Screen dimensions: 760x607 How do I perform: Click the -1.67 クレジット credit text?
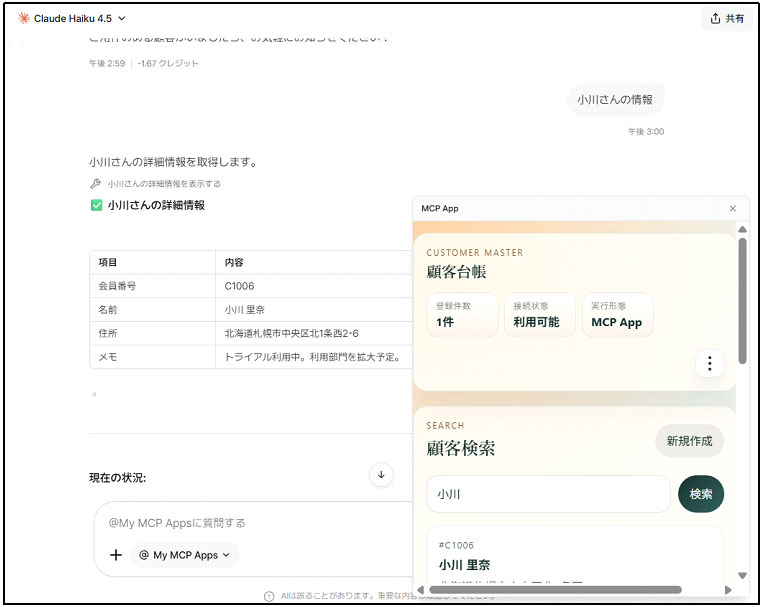[168, 64]
